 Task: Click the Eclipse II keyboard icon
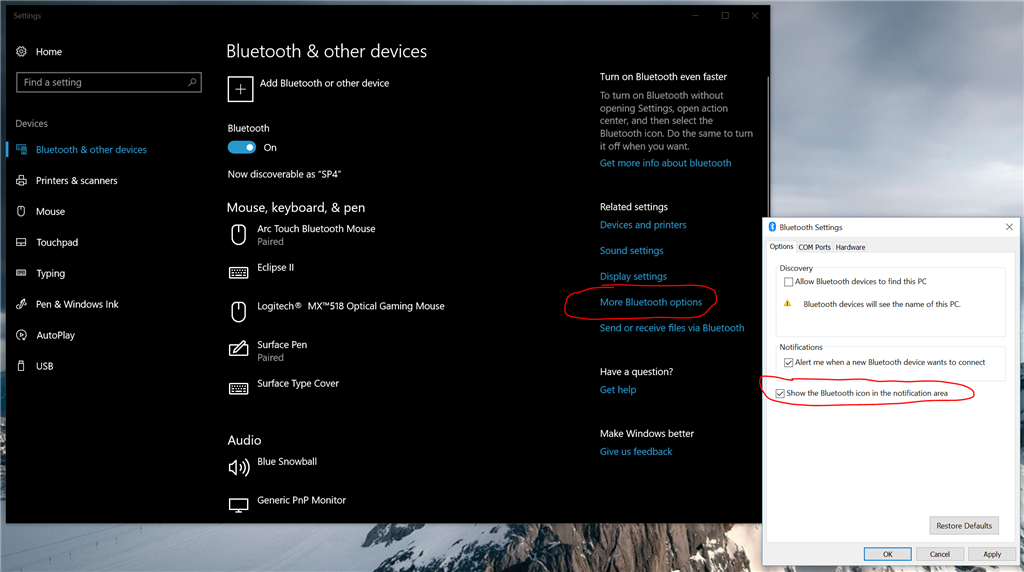238,272
